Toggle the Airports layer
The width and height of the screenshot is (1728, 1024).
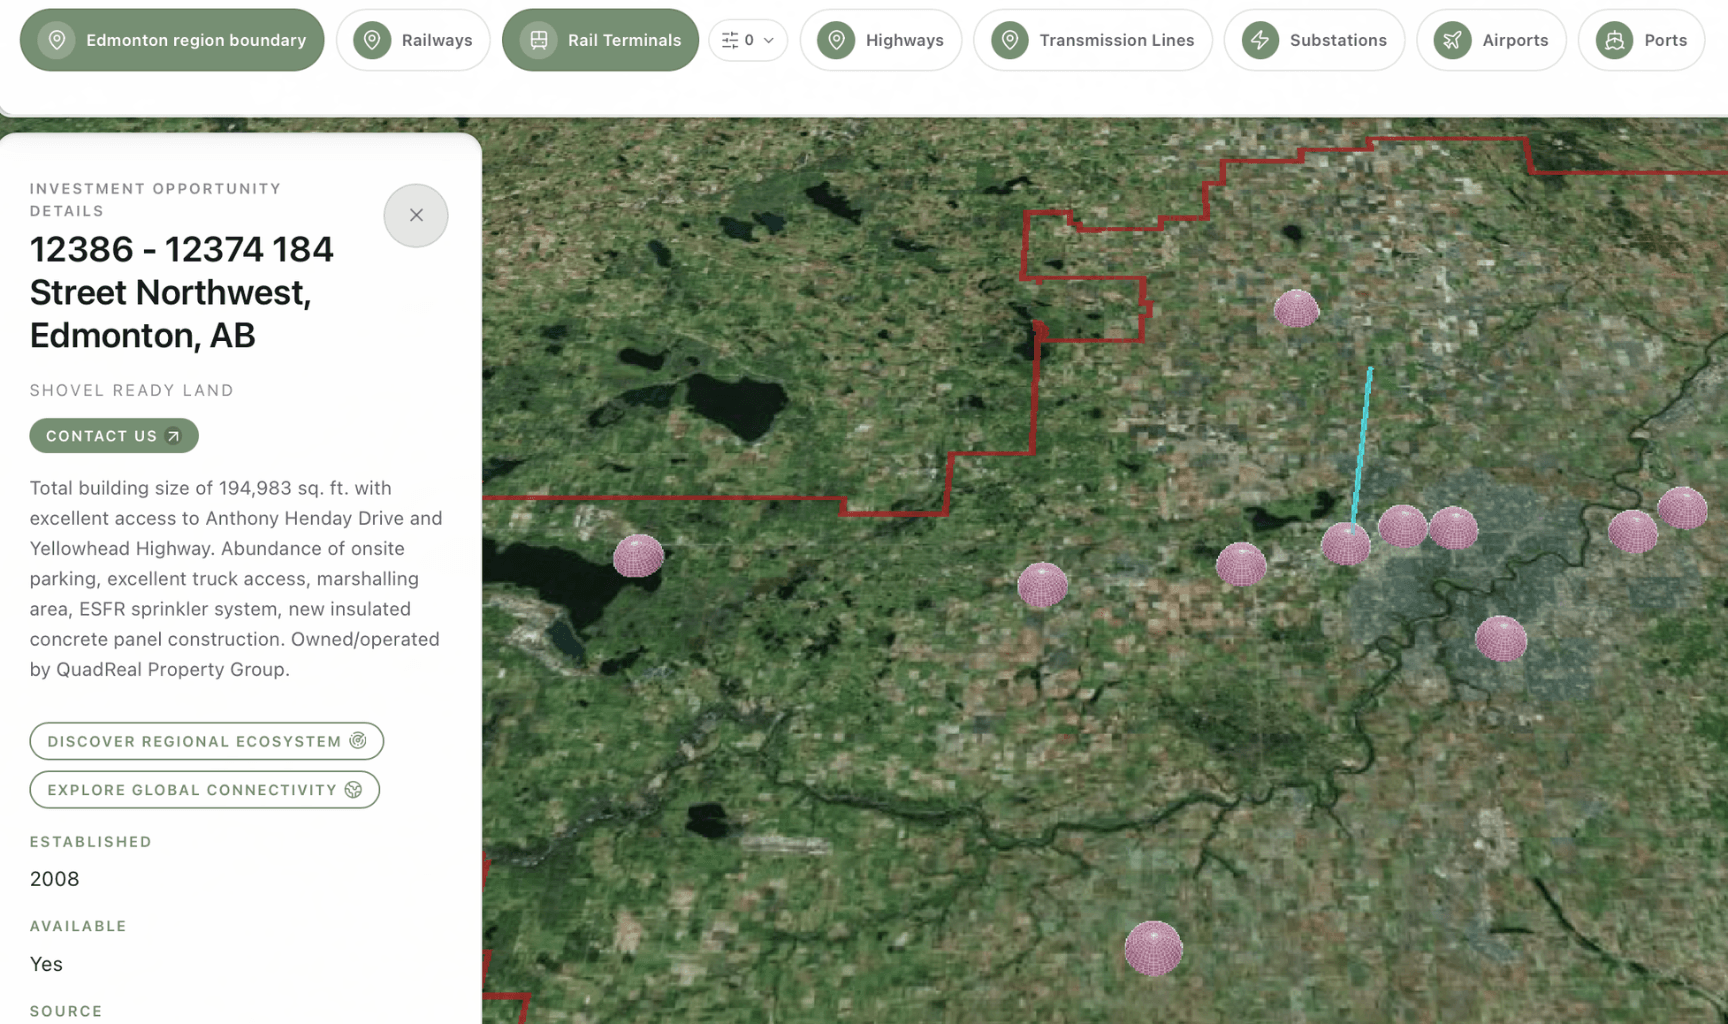click(x=1491, y=40)
